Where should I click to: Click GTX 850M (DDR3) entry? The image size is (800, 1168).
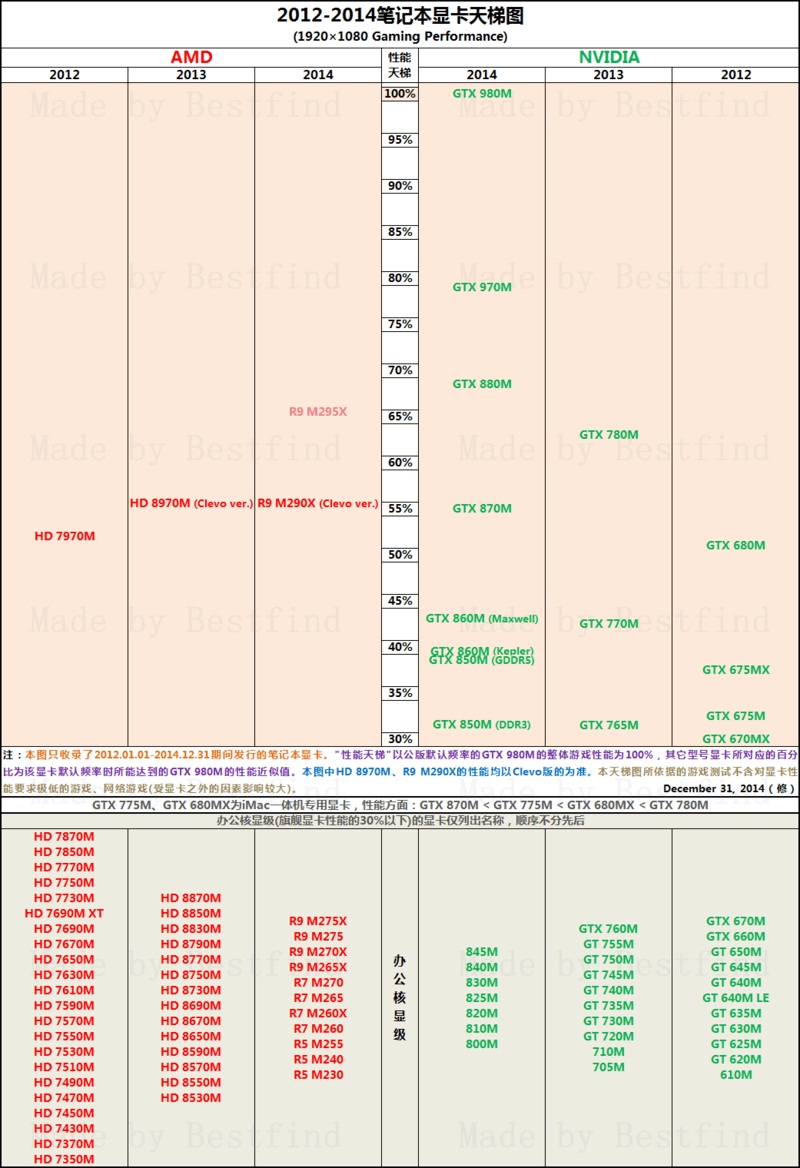click(x=482, y=724)
